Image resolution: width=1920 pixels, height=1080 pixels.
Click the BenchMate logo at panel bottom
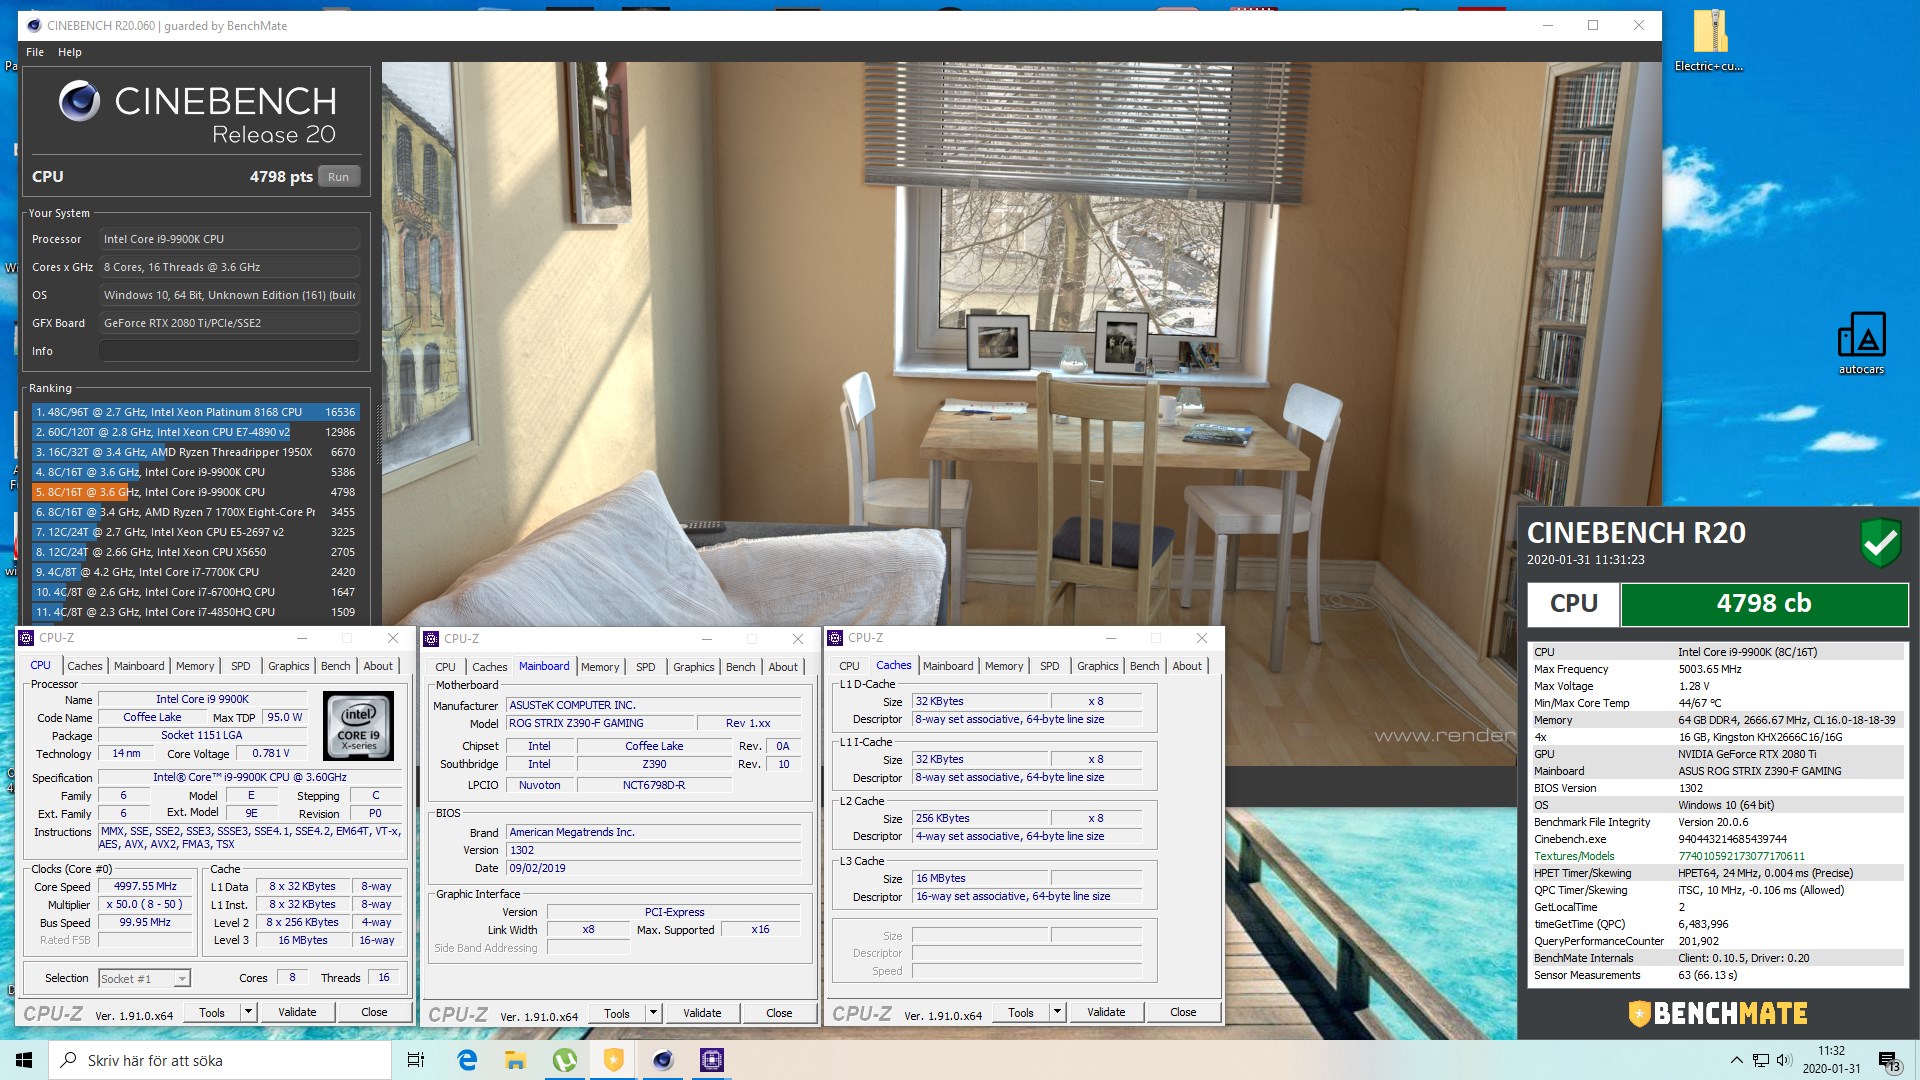pos(1718,1013)
